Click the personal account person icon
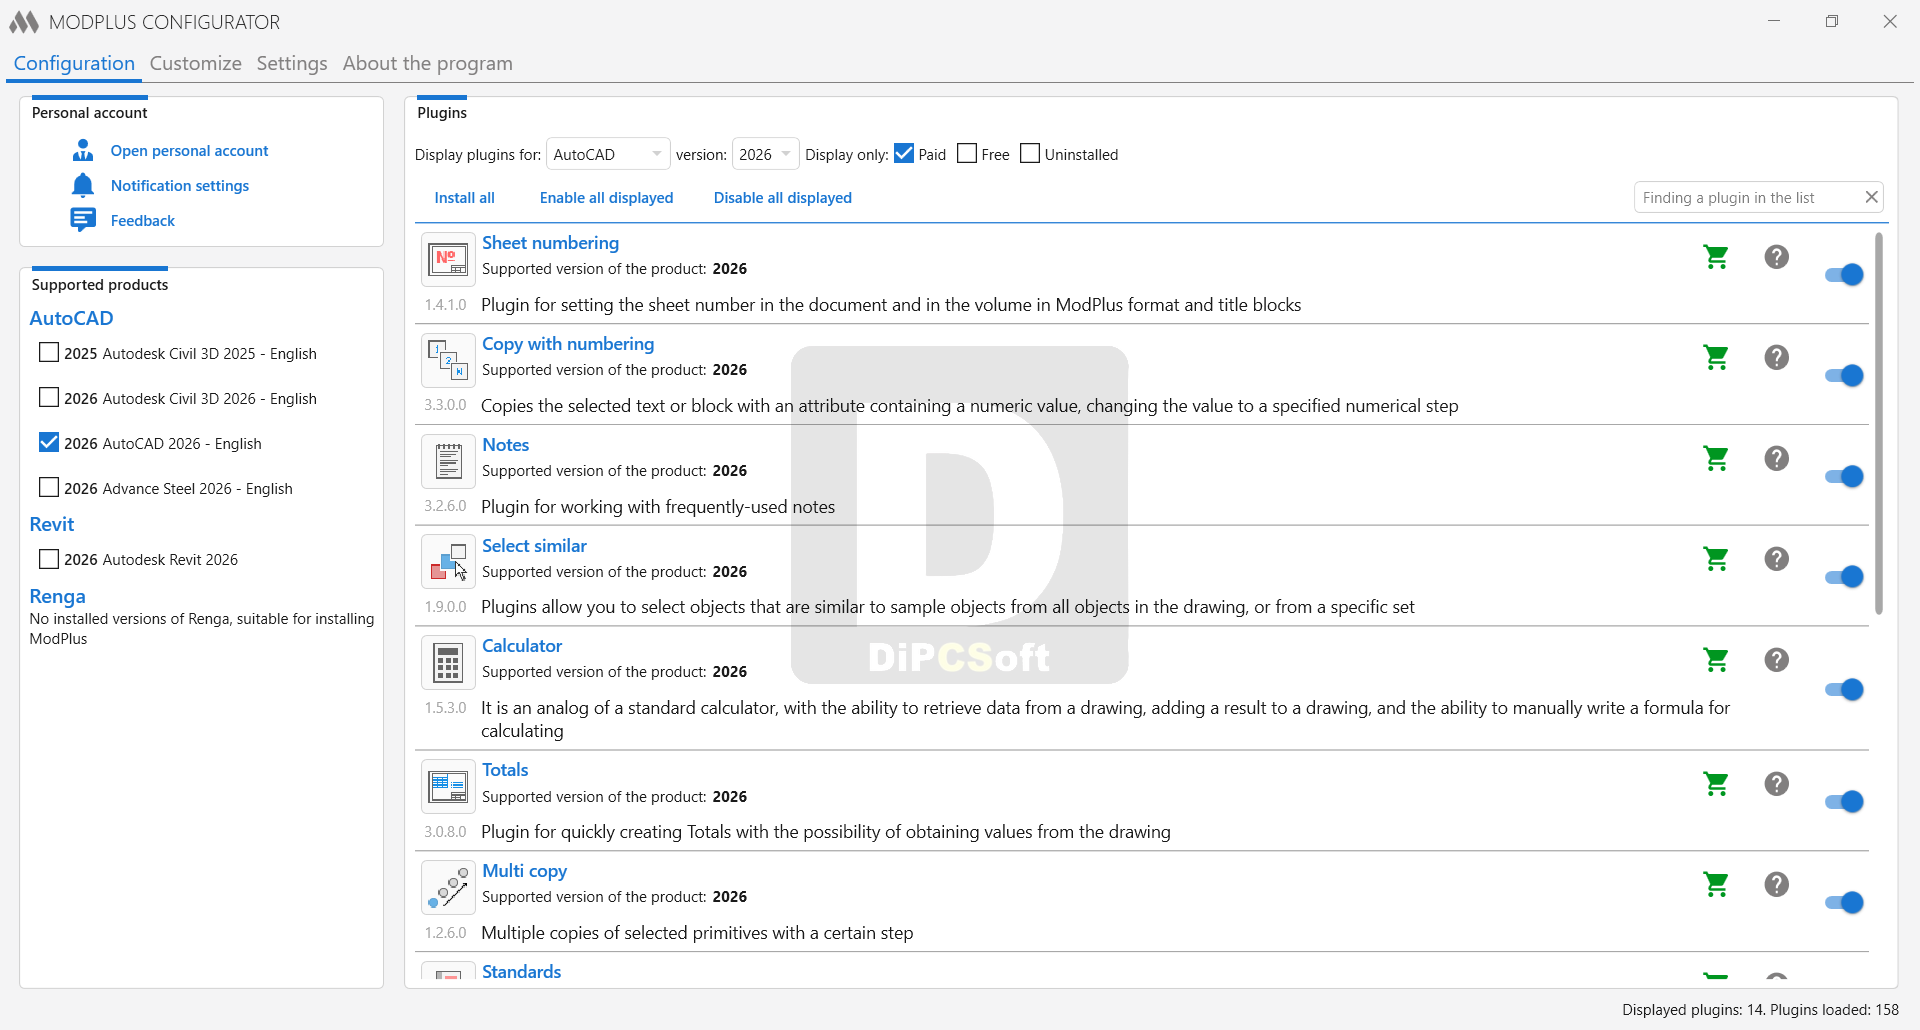Screen dimensions: 1920x1030 [83, 150]
